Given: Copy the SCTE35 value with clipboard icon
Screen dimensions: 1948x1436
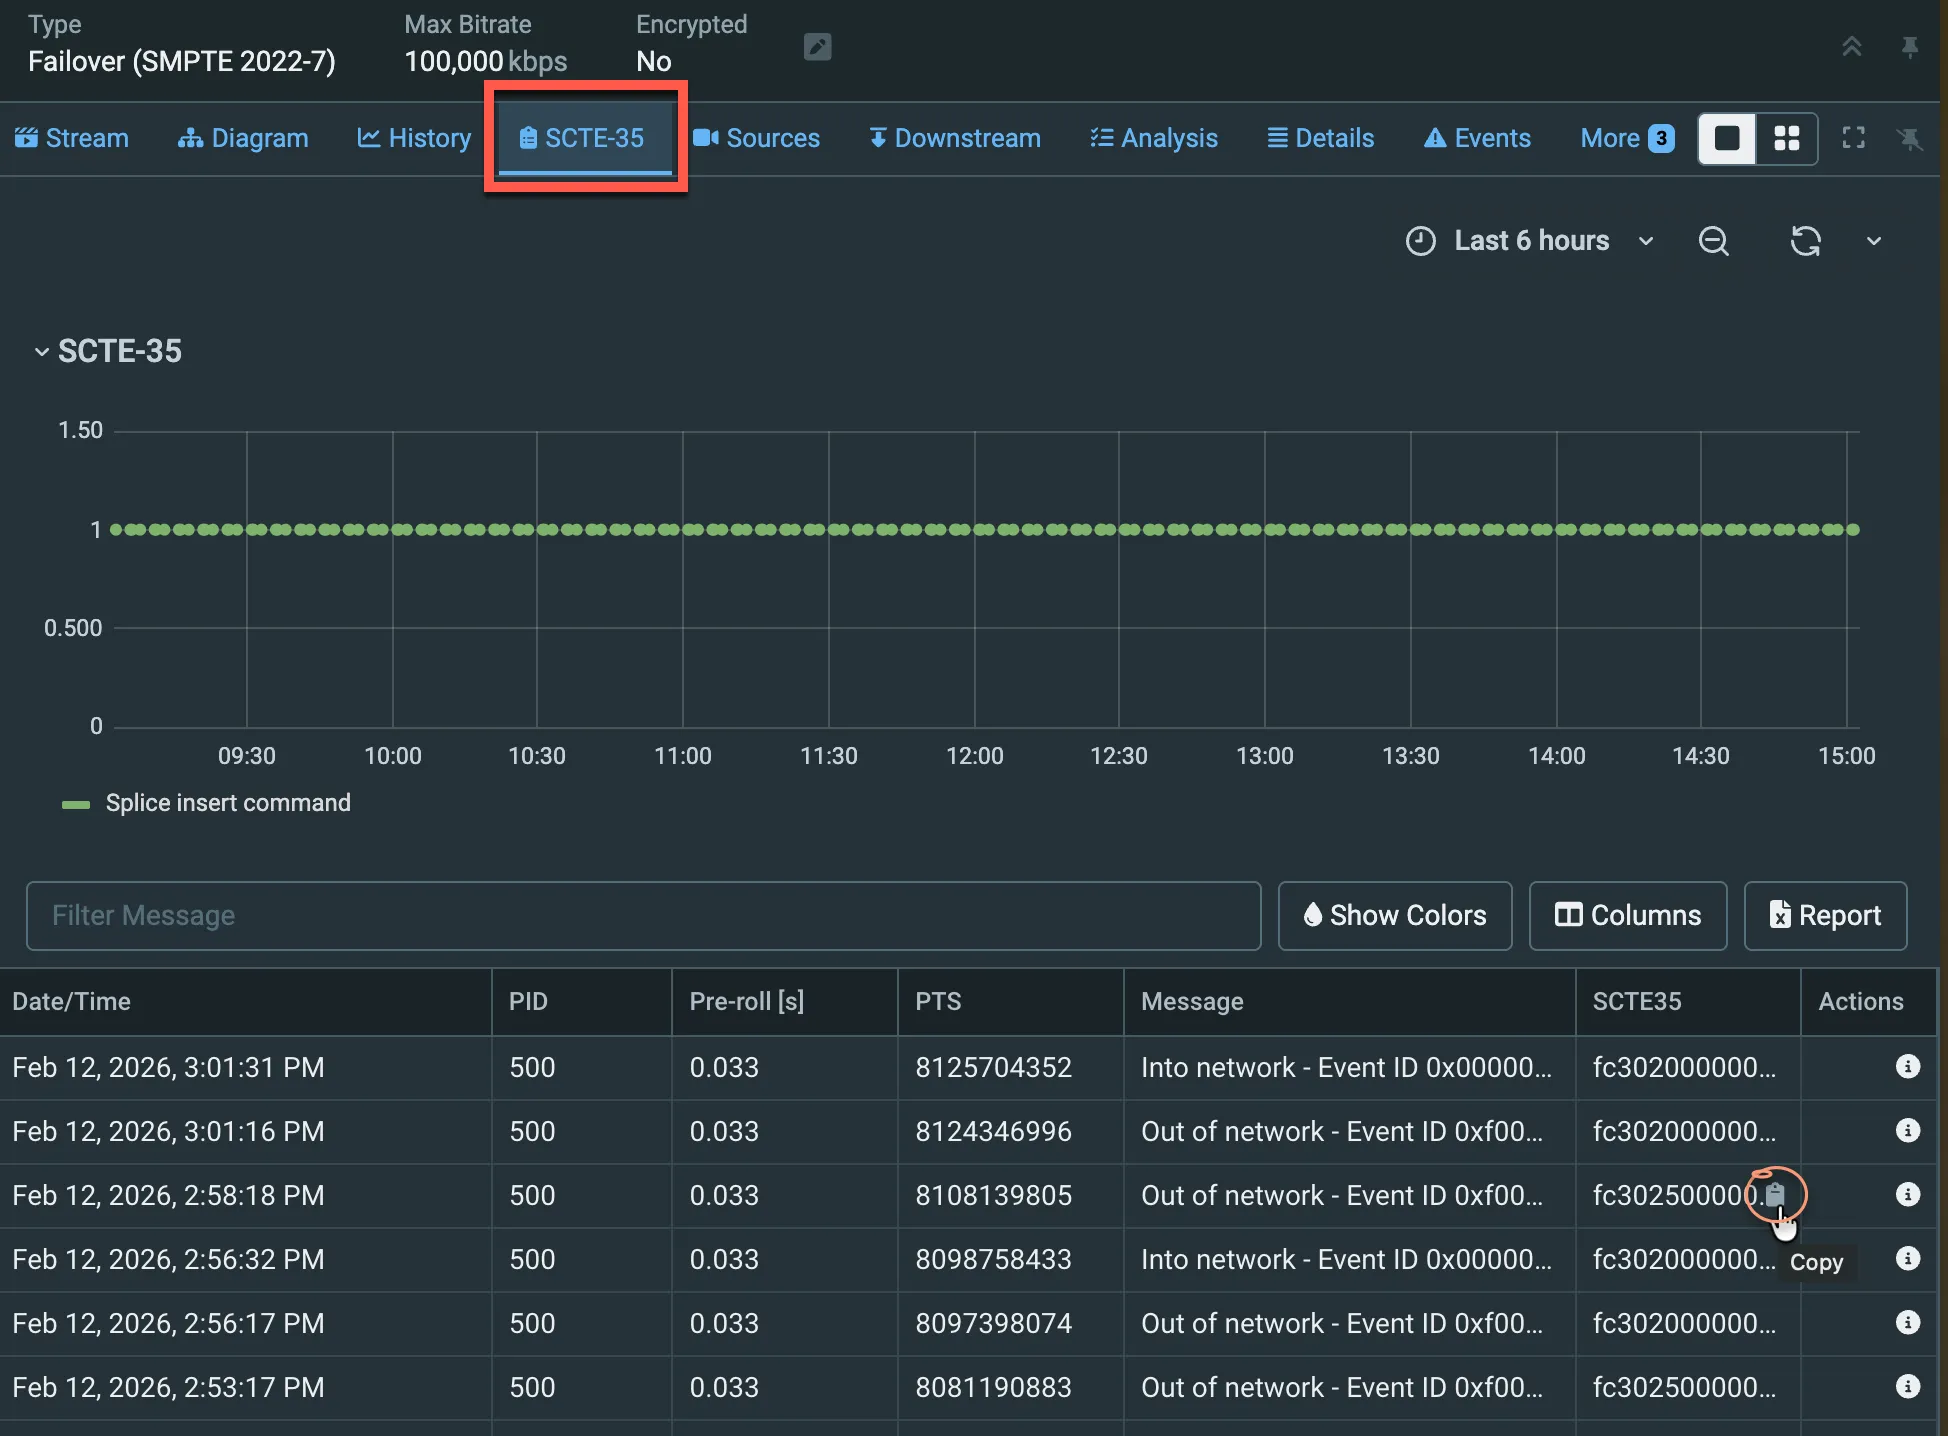Looking at the screenshot, I should tap(1775, 1194).
